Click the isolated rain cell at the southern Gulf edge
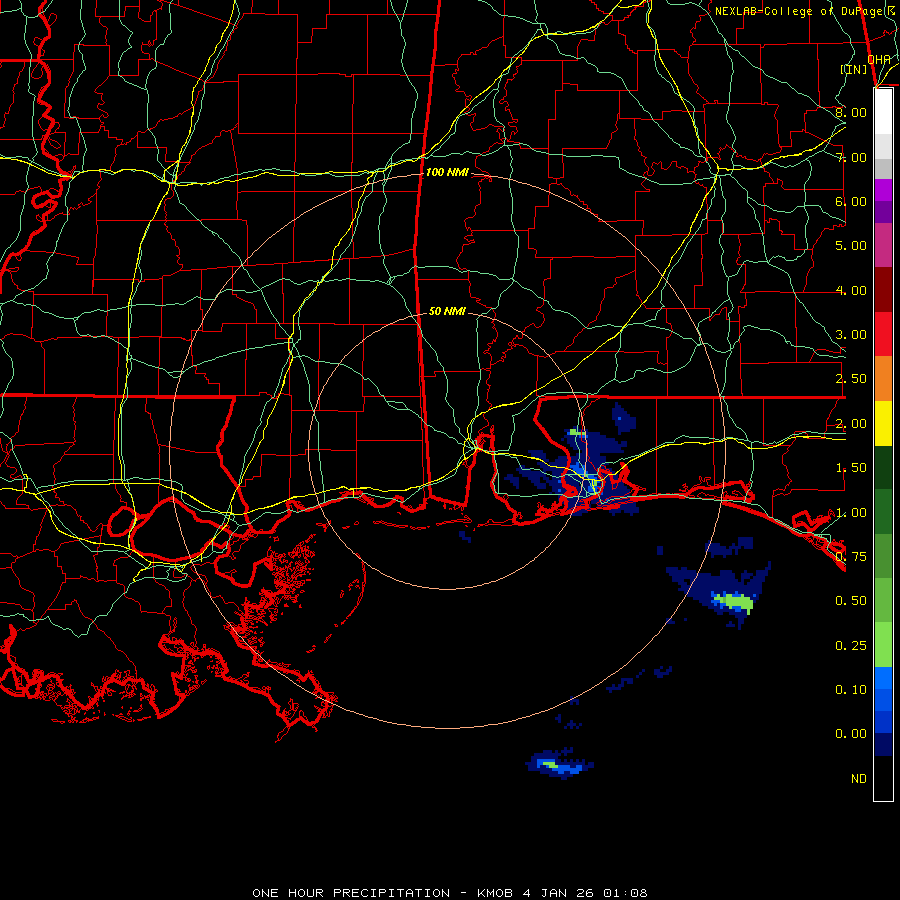Viewport: 900px width, 900px height. click(x=560, y=764)
